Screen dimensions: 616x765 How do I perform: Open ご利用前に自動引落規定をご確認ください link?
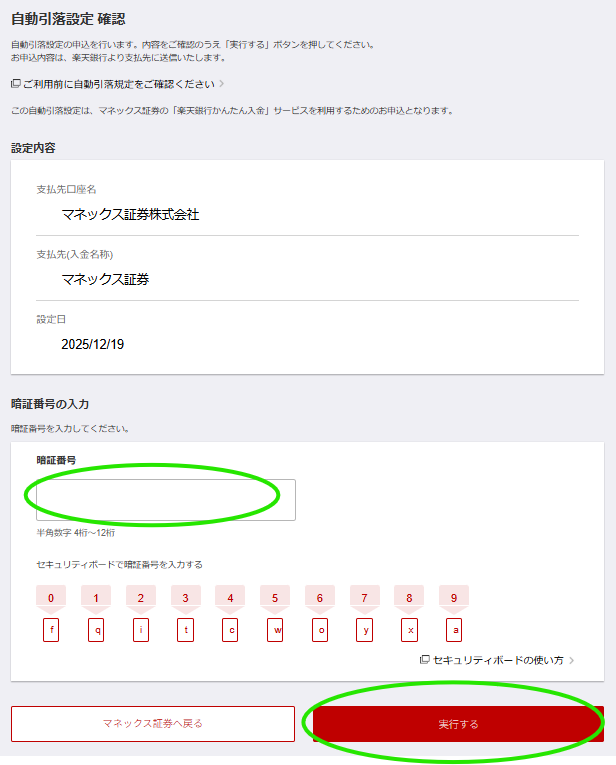119,84
